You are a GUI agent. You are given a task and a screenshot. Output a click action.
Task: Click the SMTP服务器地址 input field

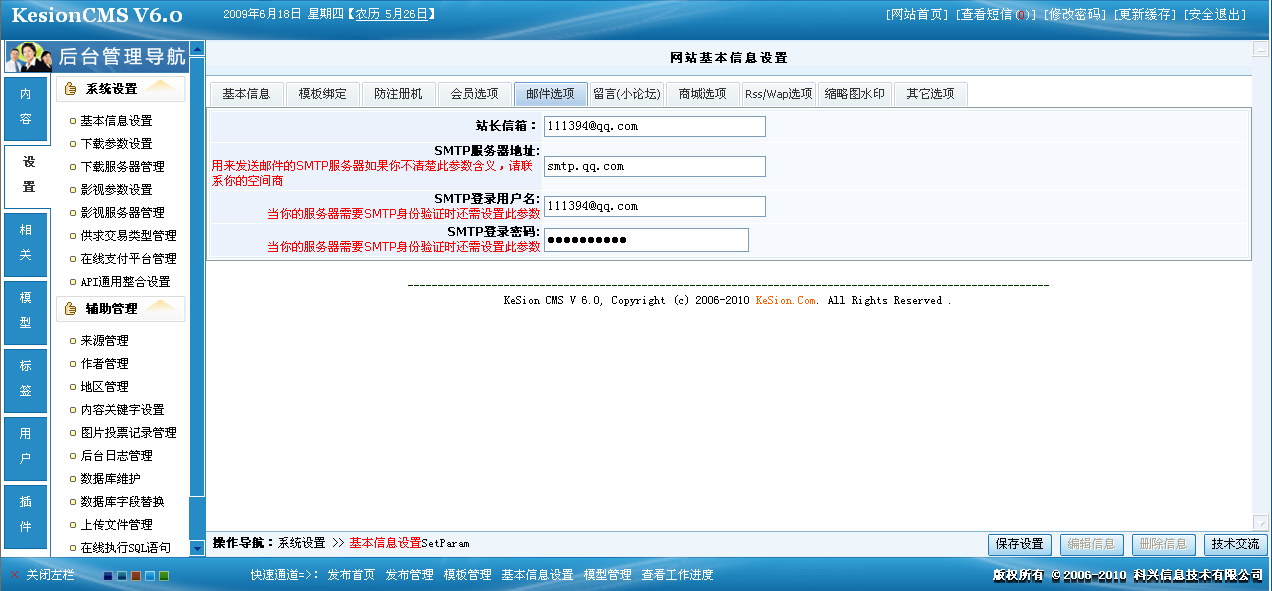pos(654,166)
